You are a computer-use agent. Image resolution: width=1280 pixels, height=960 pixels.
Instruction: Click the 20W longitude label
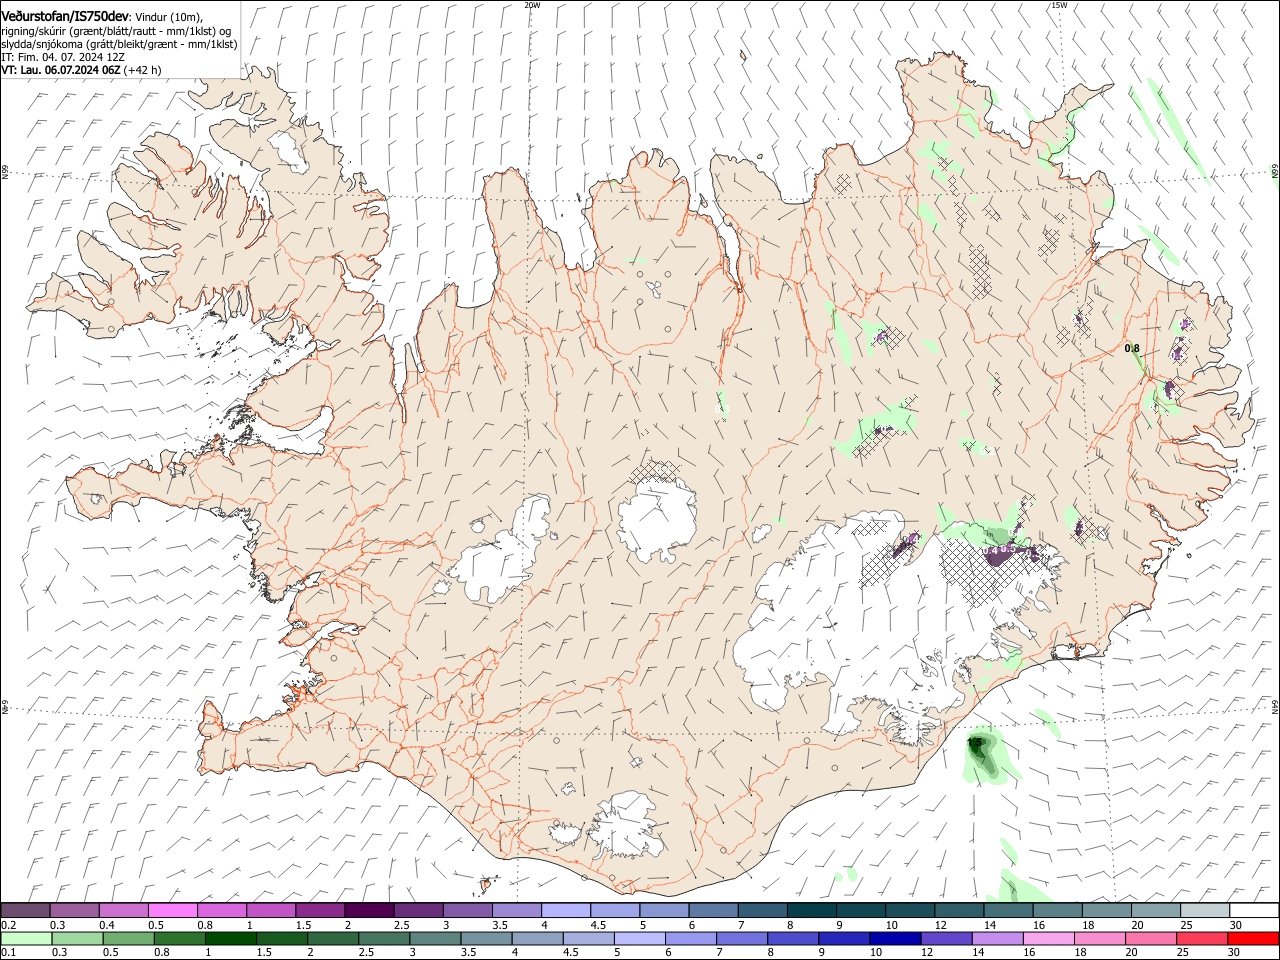(x=532, y=5)
